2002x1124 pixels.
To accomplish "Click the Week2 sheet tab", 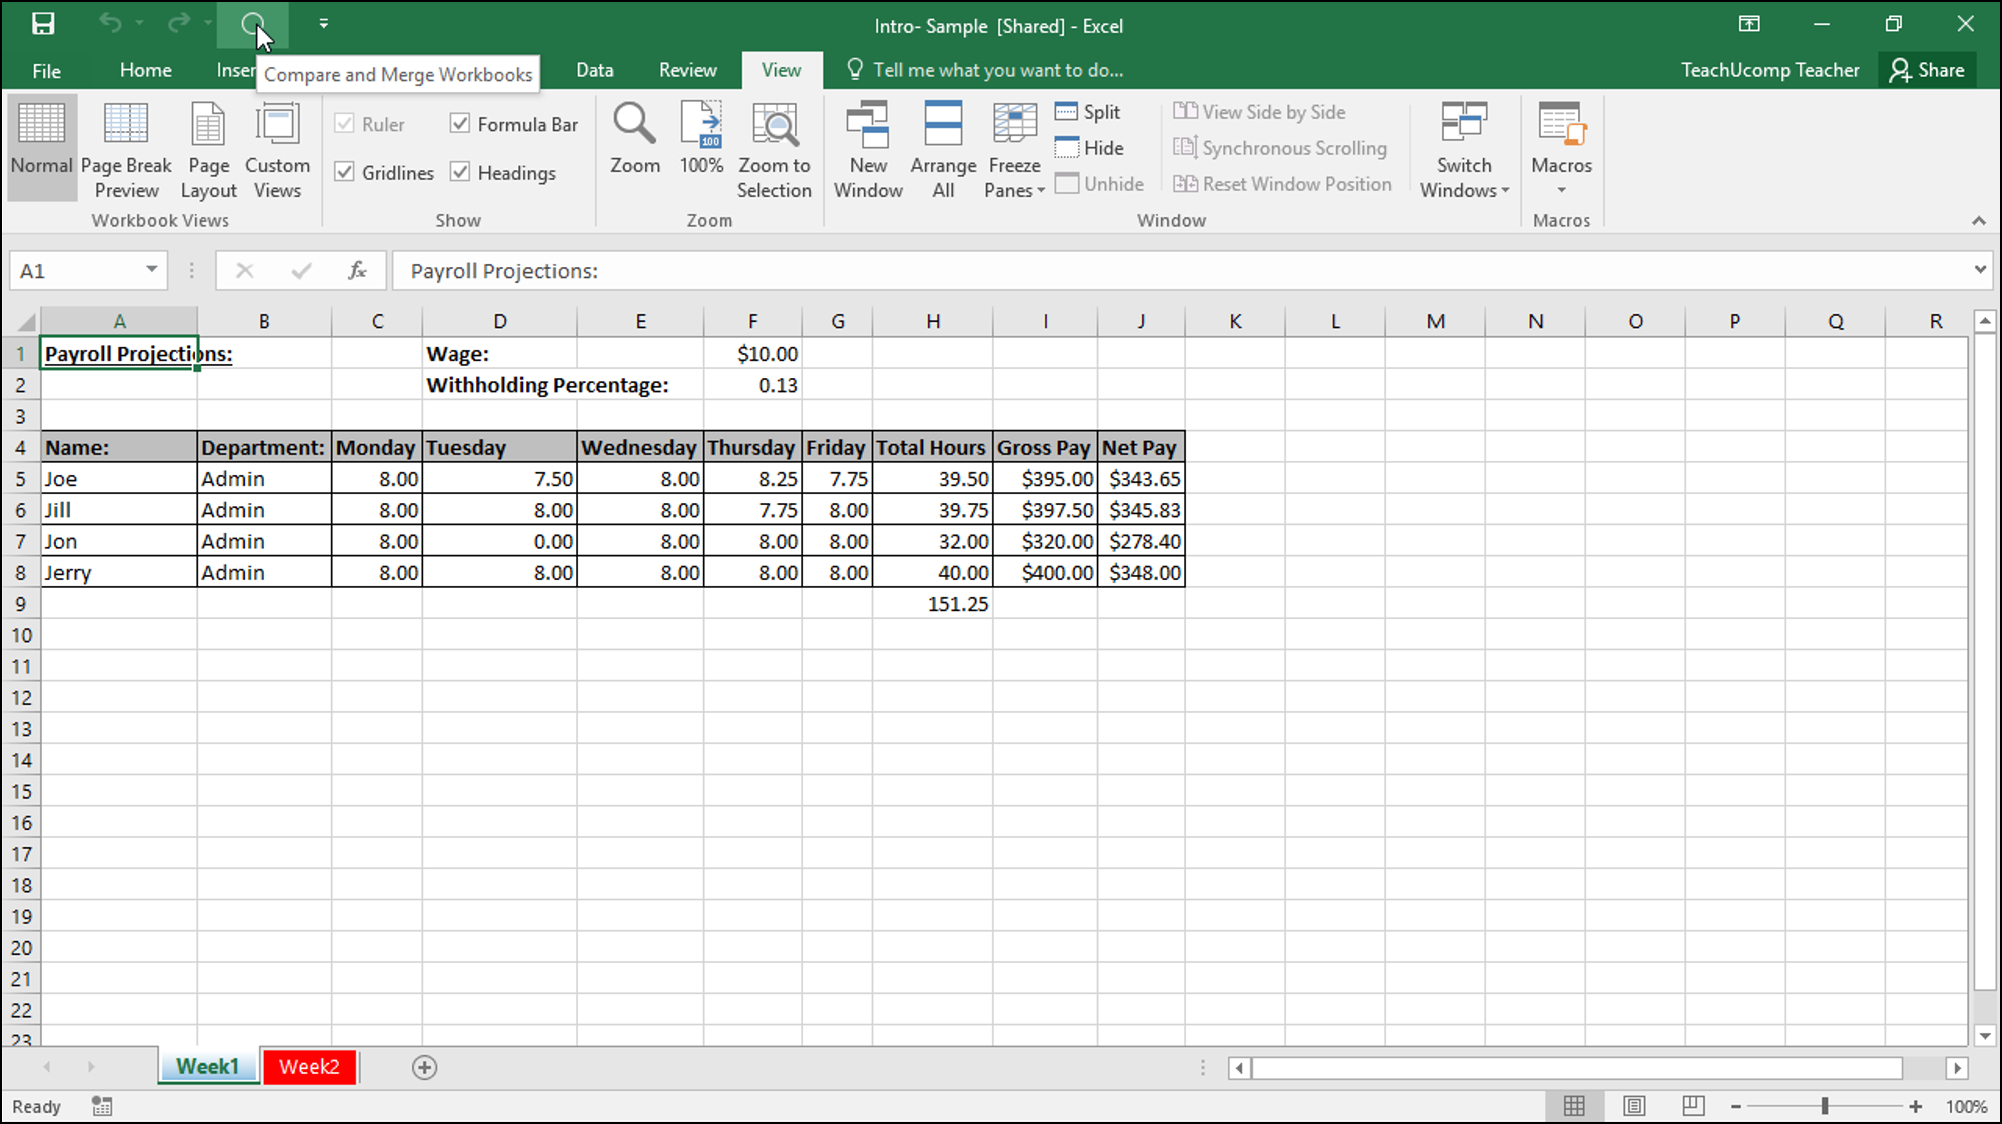I will [x=308, y=1066].
